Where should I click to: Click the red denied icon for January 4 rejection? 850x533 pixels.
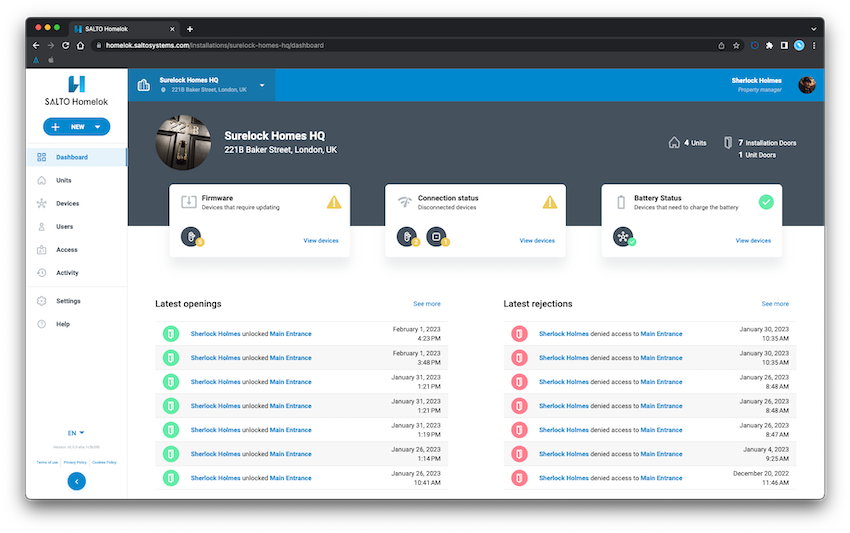point(519,454)
